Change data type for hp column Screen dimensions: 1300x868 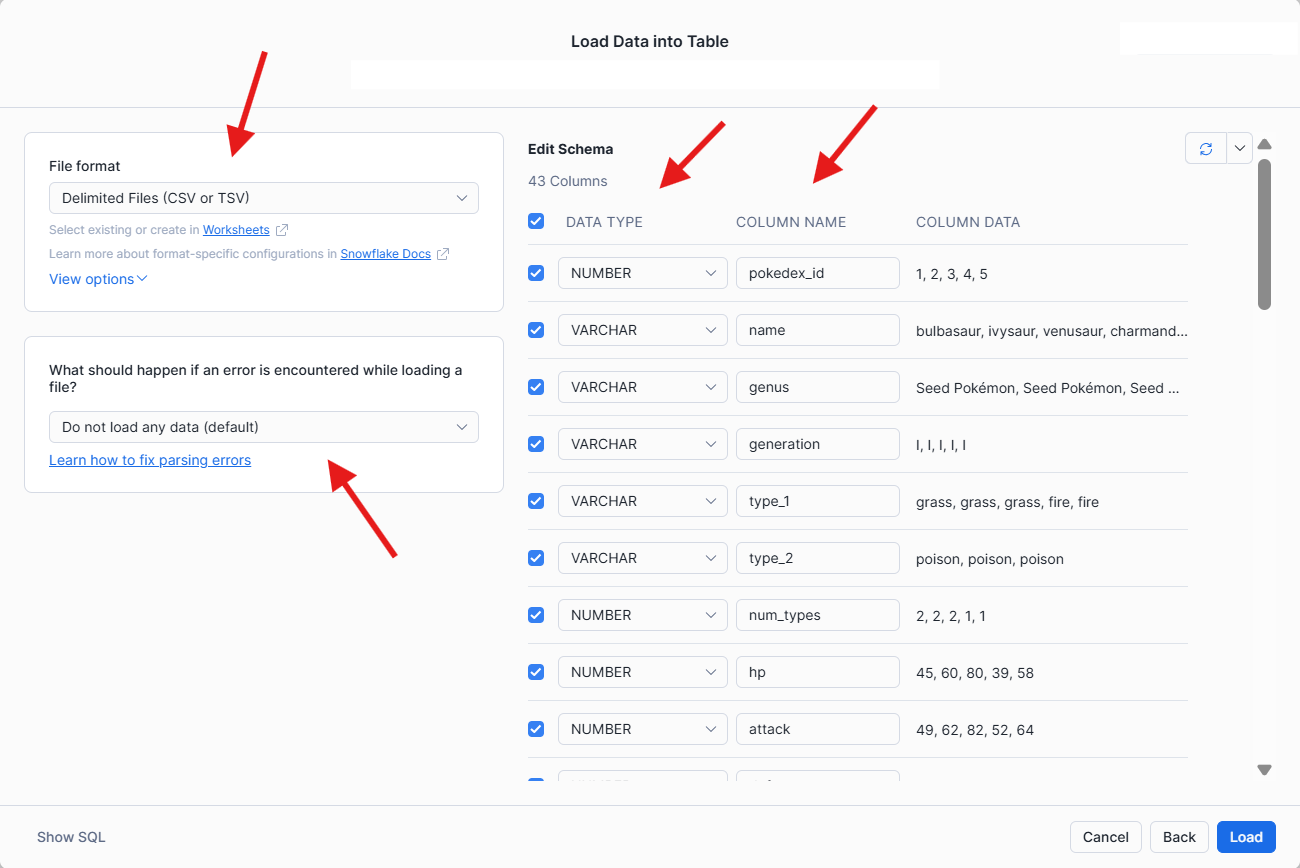(643, 672)
